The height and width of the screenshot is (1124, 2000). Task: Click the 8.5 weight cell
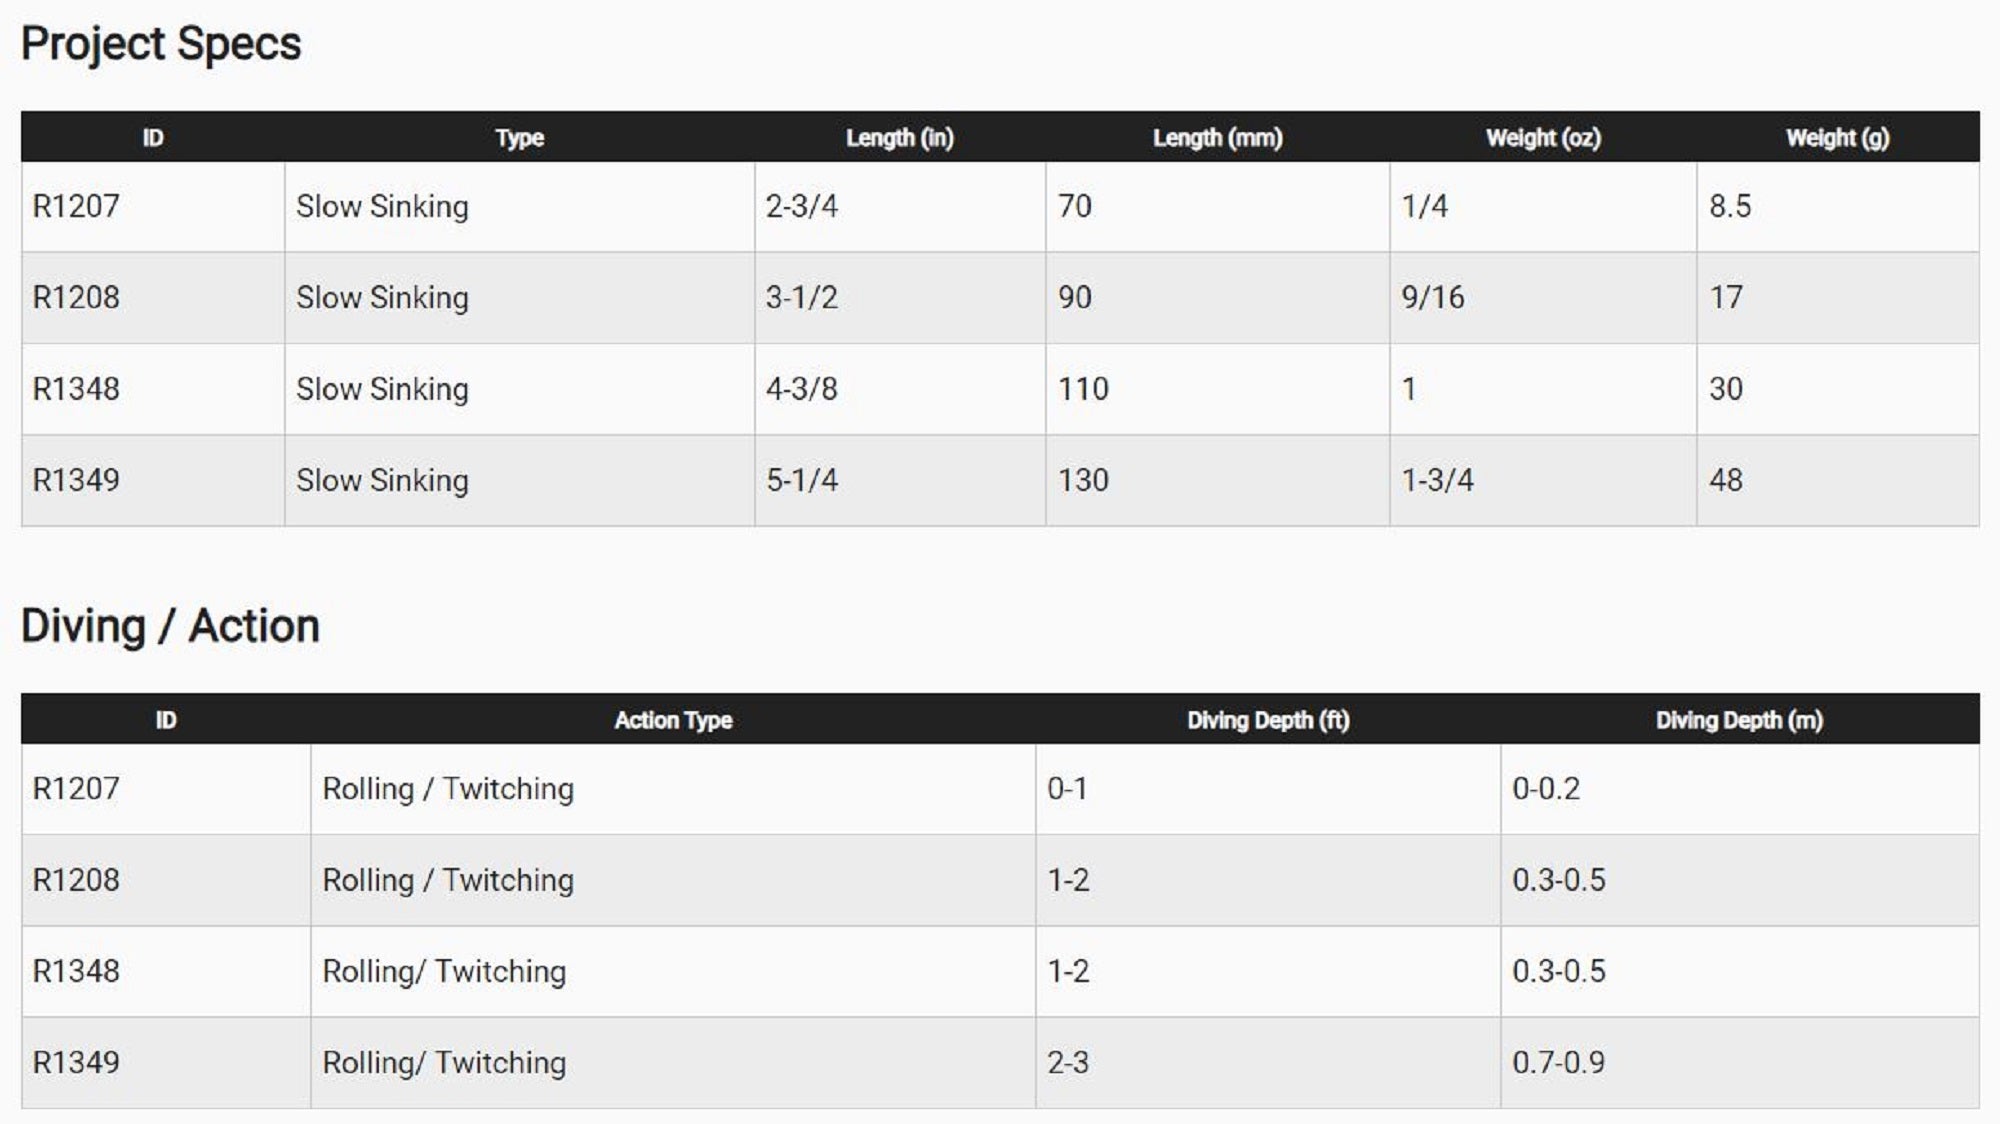[x=1730, y=207]
